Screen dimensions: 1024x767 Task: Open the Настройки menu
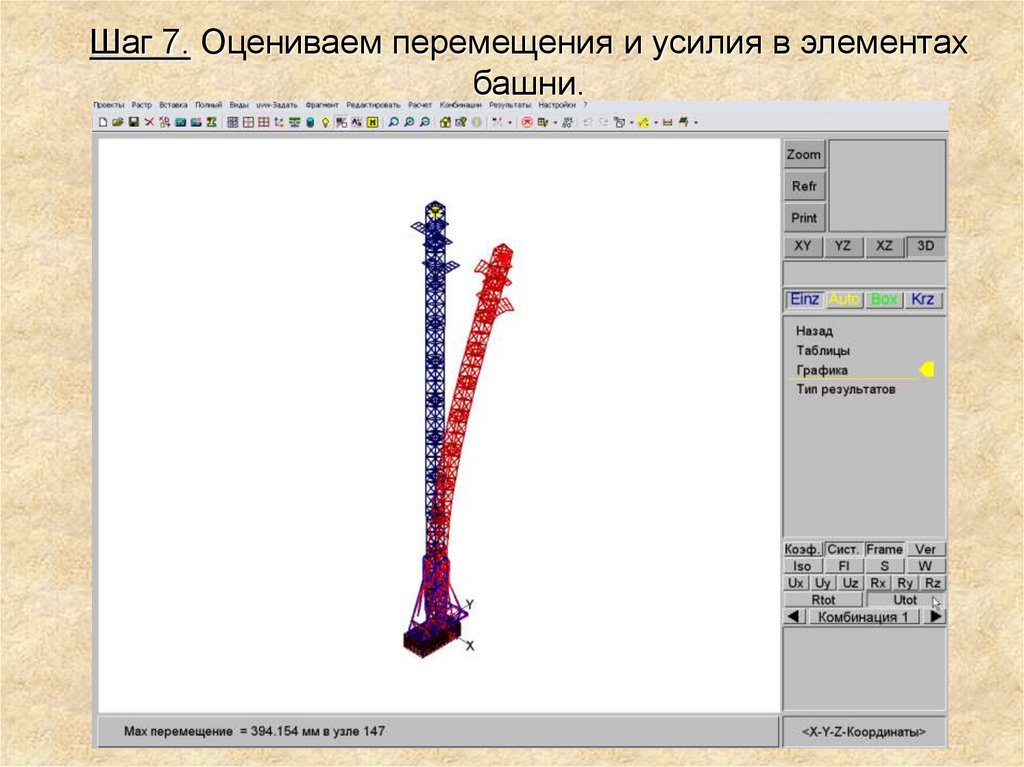pos(557,105)
